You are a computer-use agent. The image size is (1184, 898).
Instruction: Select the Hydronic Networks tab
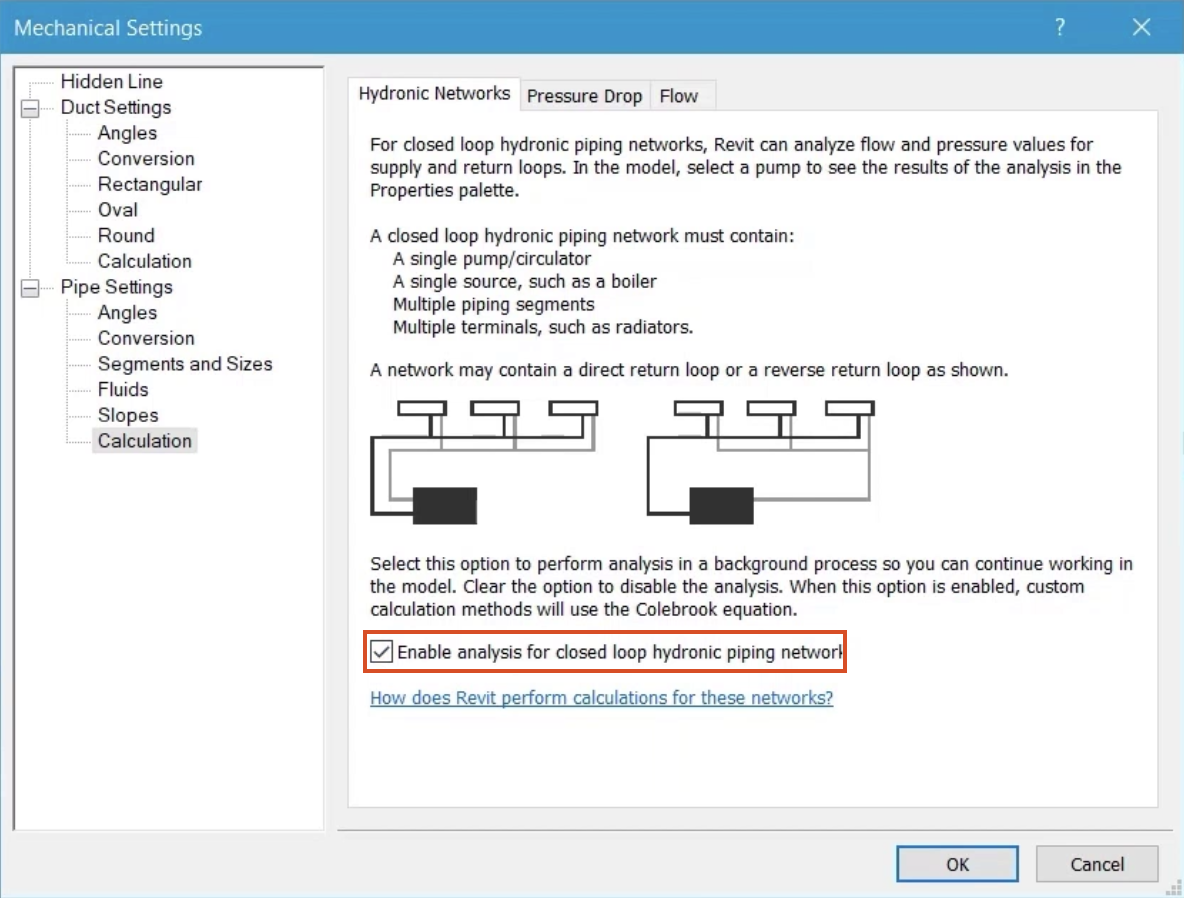click(434, 94)
